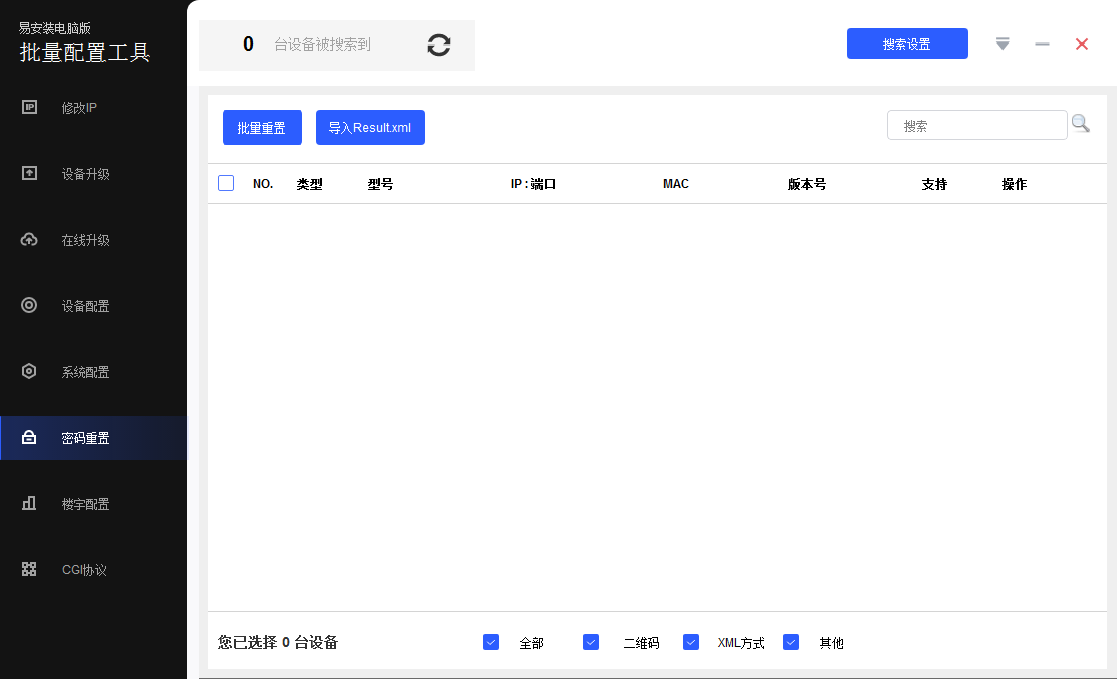Viewport: 1117px width, 679px height.
Task: Switch to the 密码重置 sidebar tab
Action: [86, 438]
